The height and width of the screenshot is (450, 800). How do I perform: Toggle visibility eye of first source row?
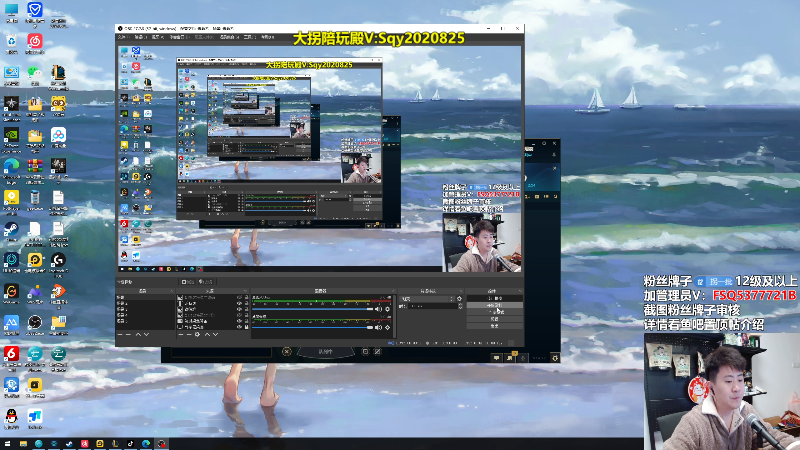tap(239, 297)
